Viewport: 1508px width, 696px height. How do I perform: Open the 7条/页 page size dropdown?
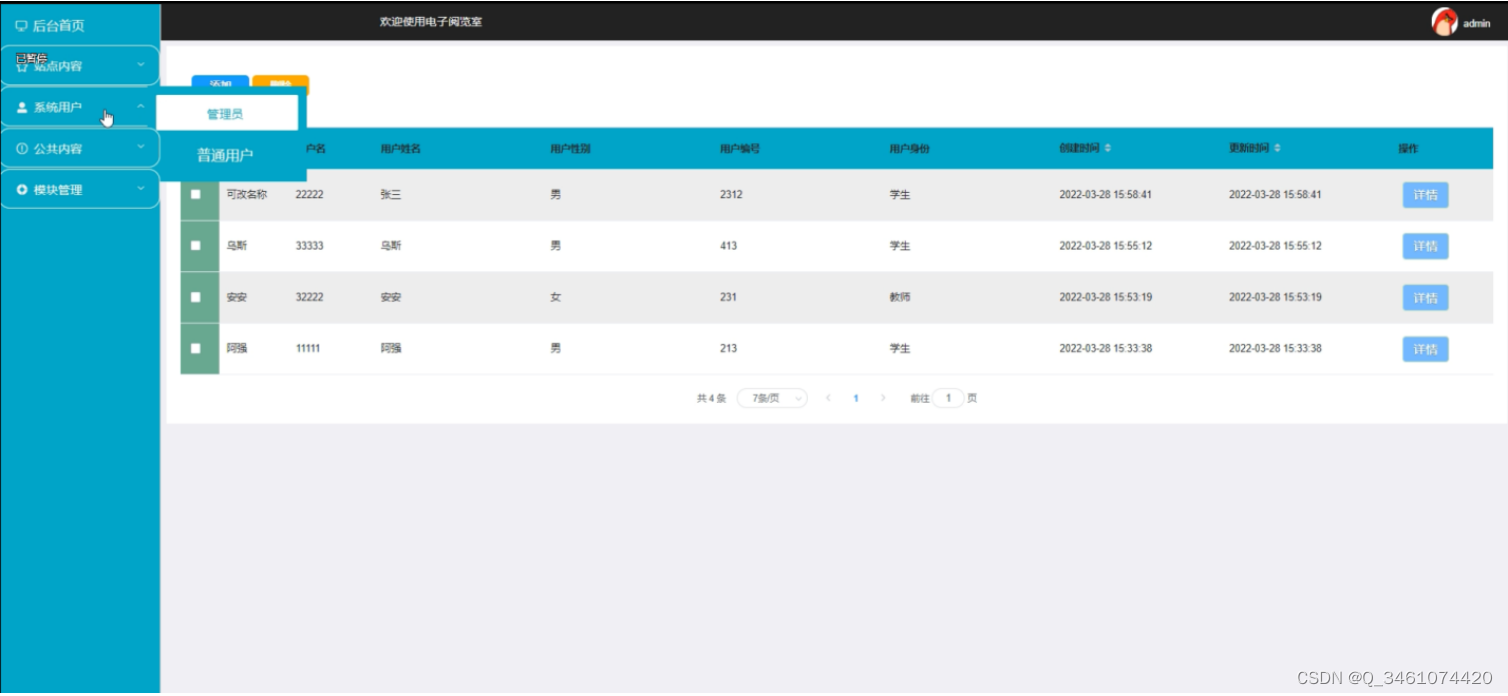pyautogui.click(x=772, y=398)
